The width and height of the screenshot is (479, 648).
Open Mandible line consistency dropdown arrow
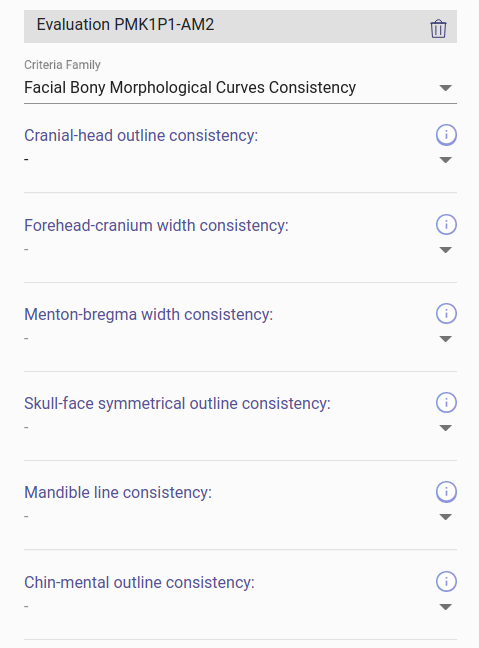point(446,517)
